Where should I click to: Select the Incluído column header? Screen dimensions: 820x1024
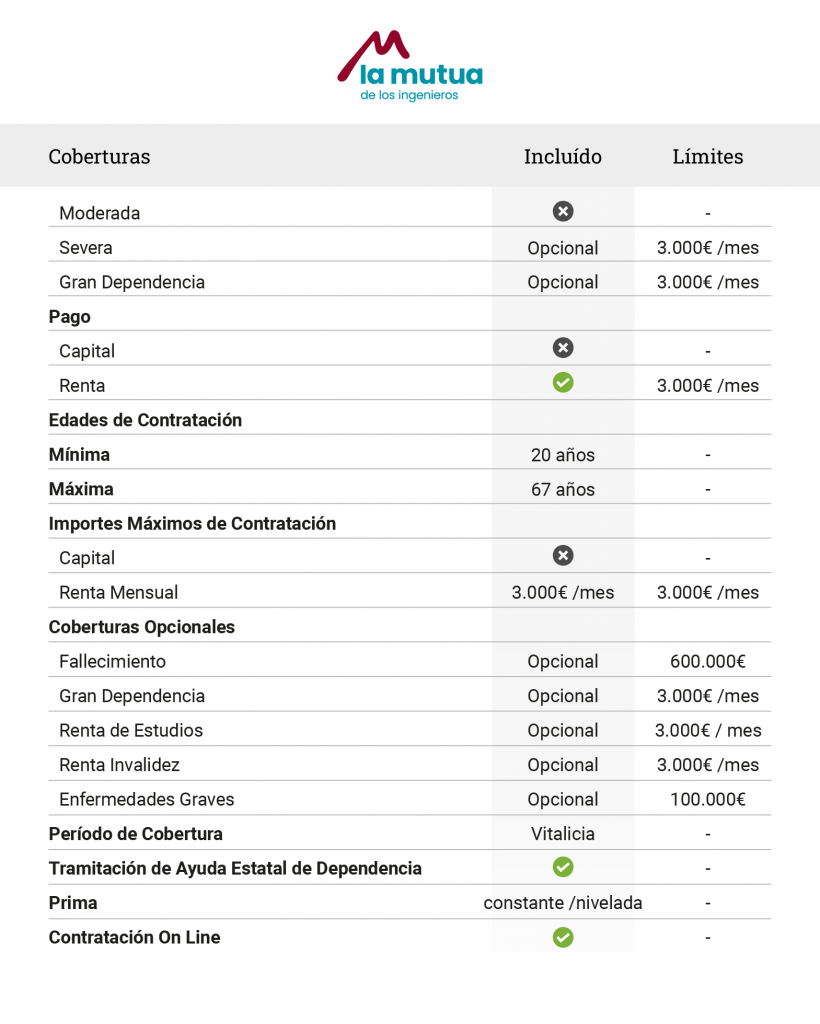pyautogui.click(x=563, y=157)
